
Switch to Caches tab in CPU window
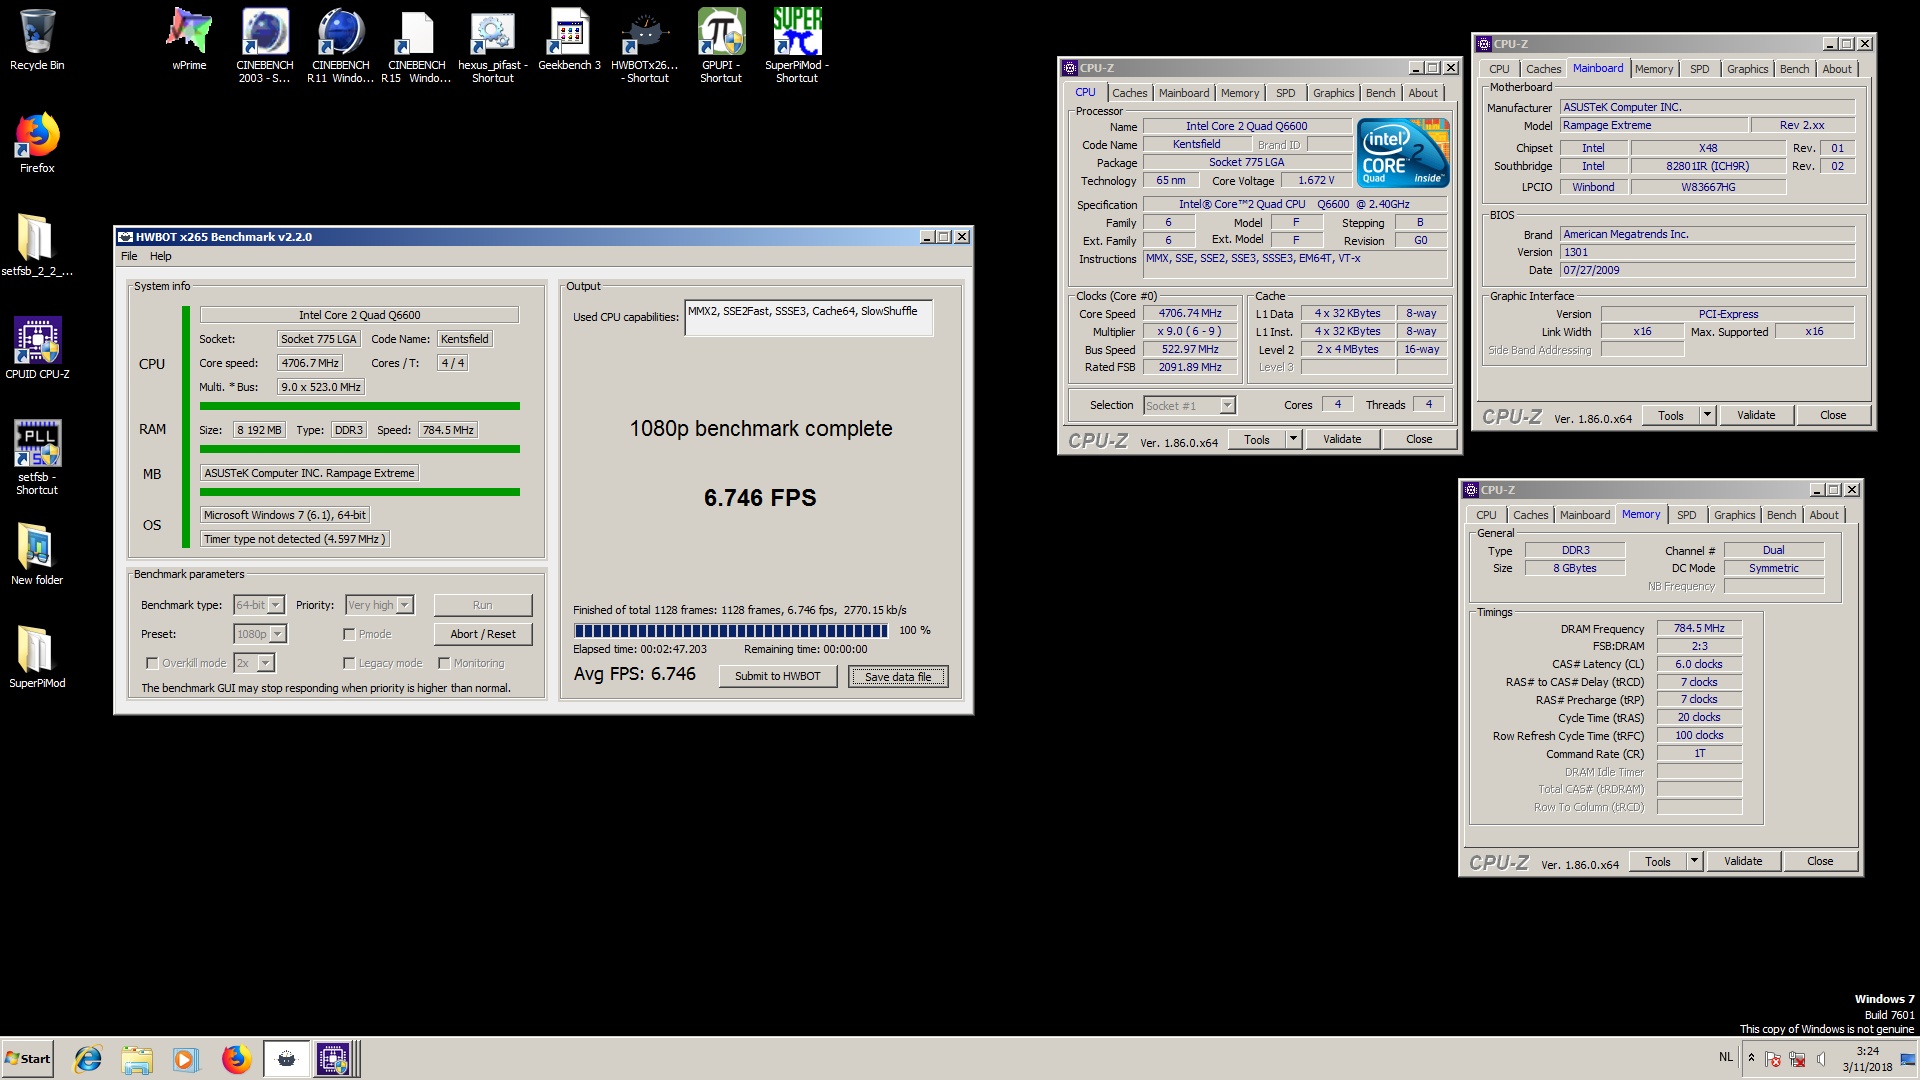coord(1130,93)
